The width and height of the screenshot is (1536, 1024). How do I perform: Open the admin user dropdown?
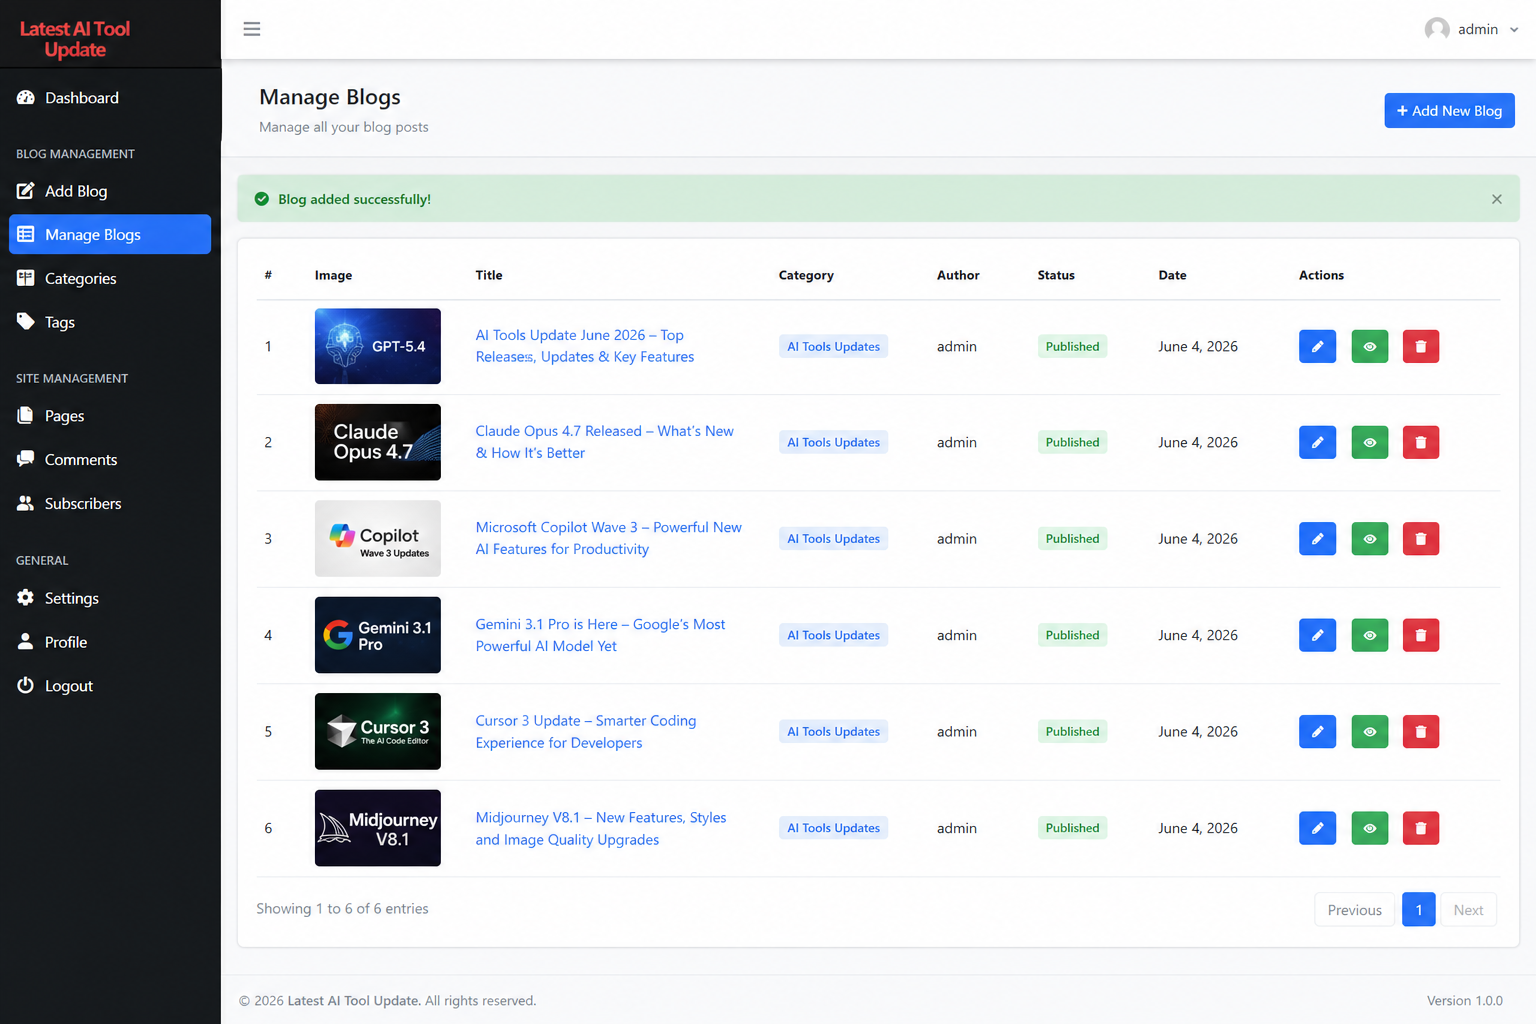coord(1471,29)
